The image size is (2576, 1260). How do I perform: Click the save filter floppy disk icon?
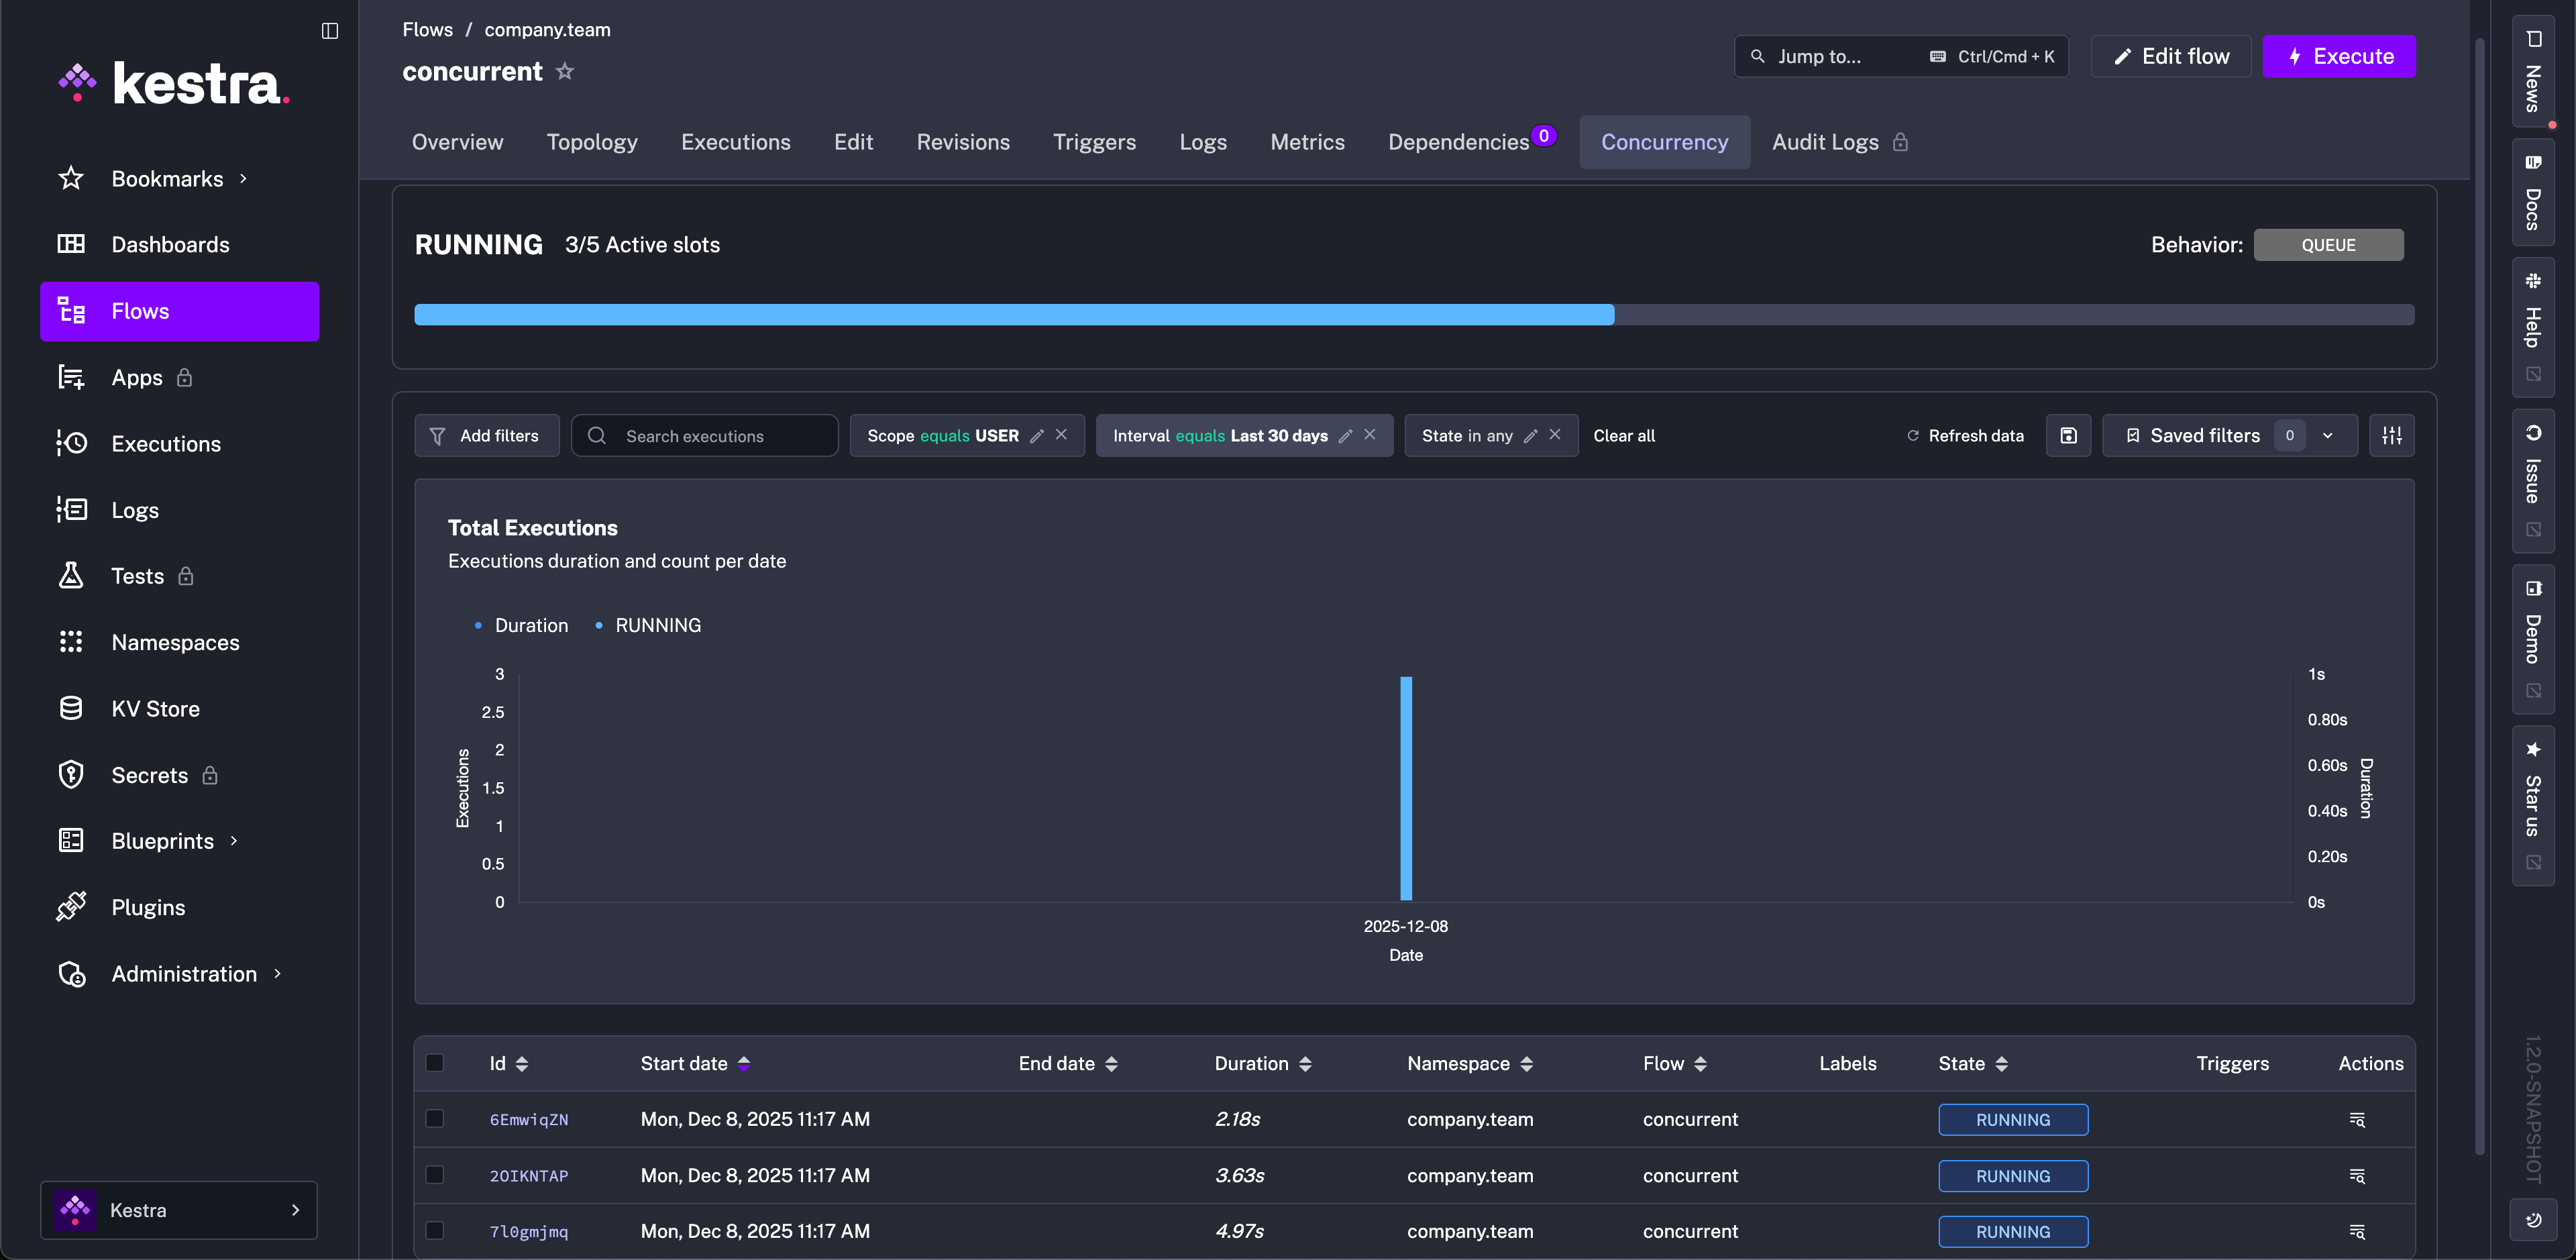[x=2068, y=436]
